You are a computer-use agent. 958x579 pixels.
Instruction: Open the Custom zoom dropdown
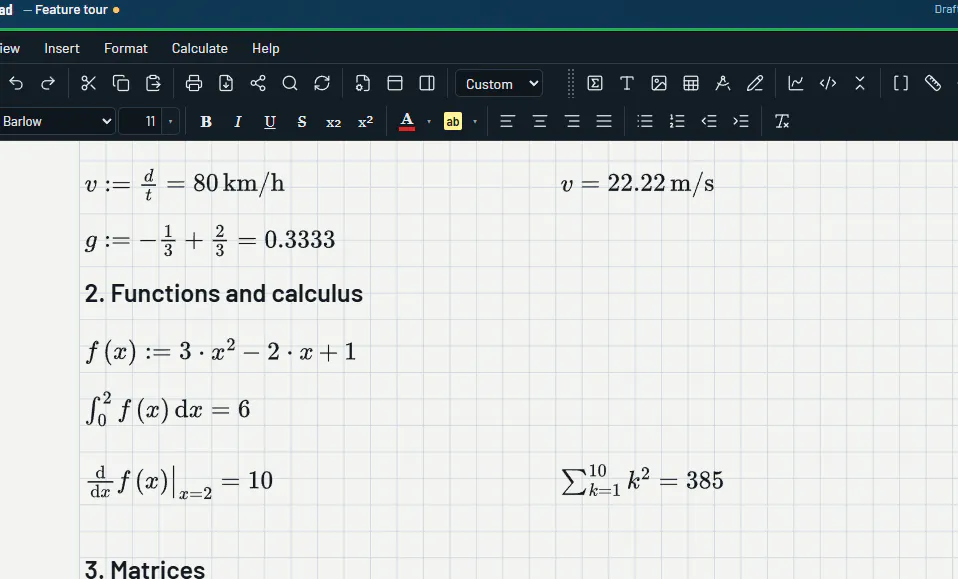499,84
